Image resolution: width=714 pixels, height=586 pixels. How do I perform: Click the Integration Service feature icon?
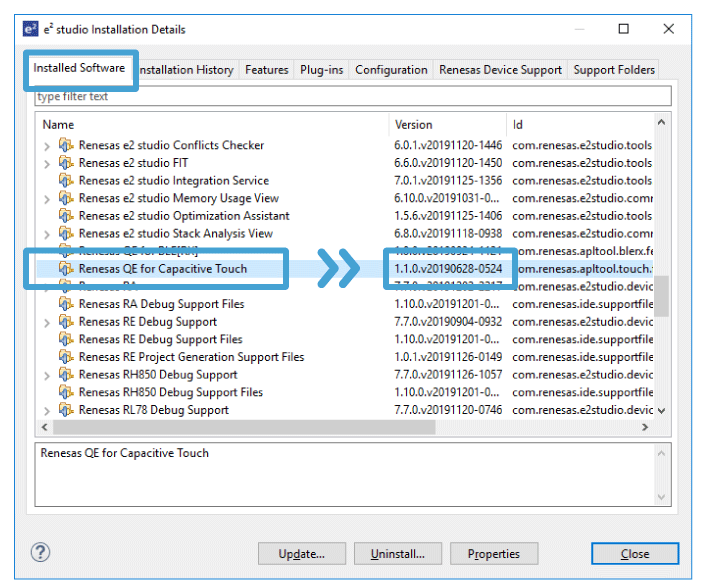tap(66, 181)
